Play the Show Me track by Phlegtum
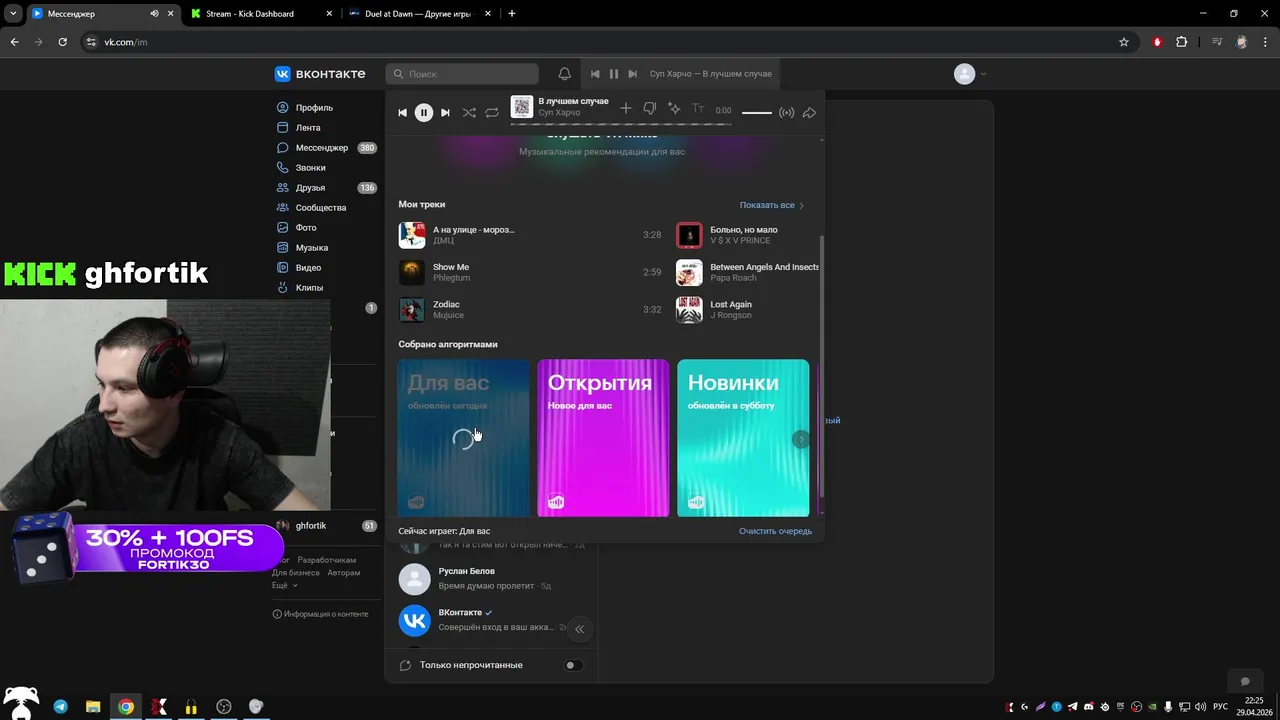This screenshot has height=720, width=1280. click(x=530, y=272)
